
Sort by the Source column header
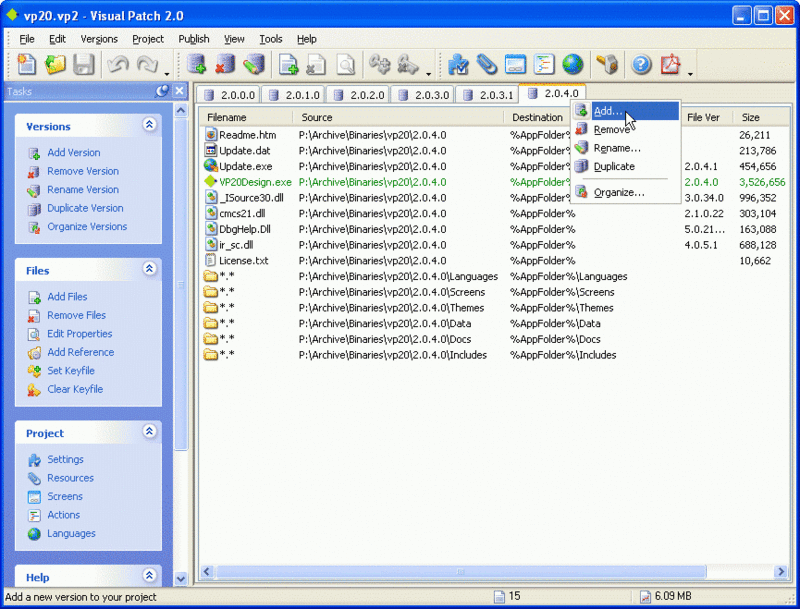point(399,117)
